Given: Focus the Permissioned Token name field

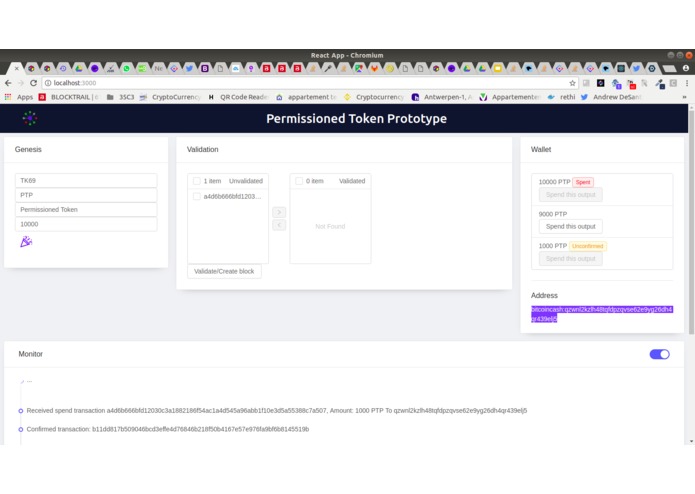Looking at the screenshot, I should (86, 210).
